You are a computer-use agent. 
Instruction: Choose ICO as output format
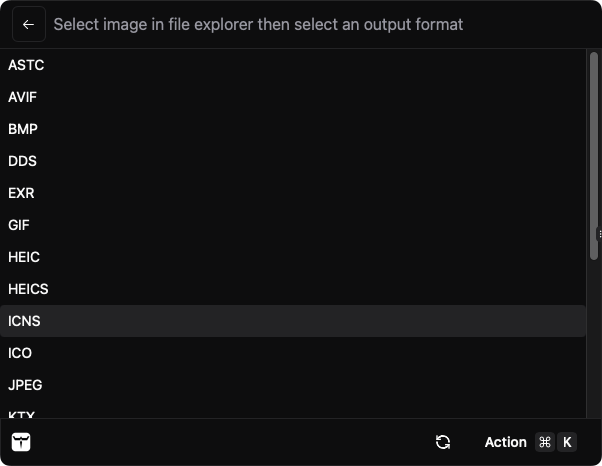tap(20, 353)
